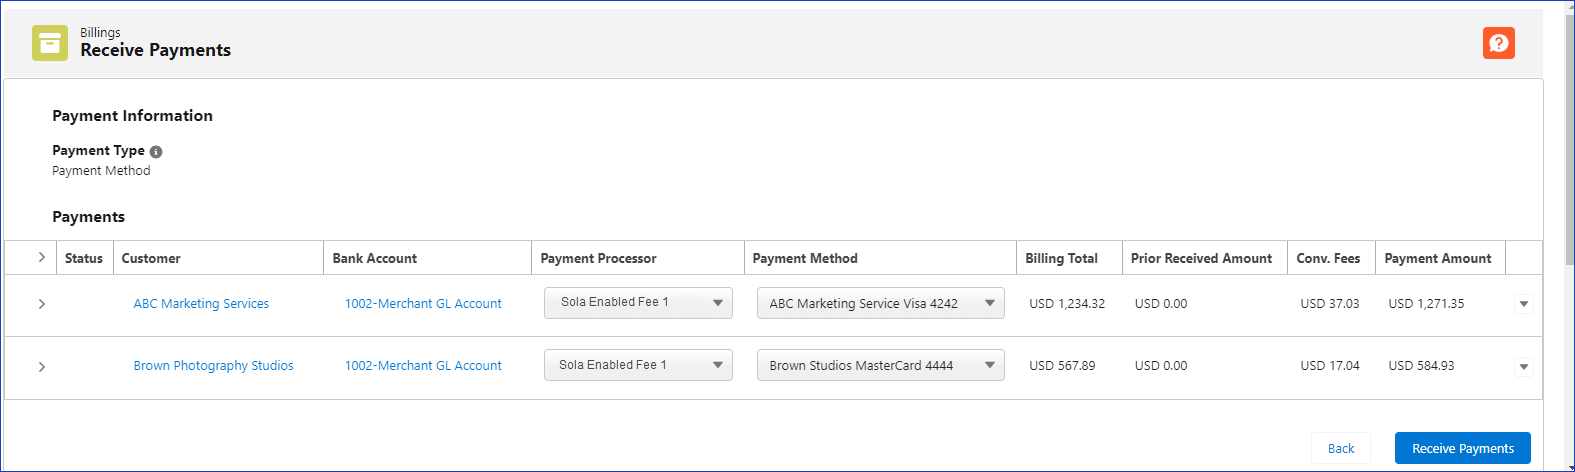Open ABC Marketing's 1002-Merchant GL Account link
1575x472 pixels.
(x=423, y=304)
